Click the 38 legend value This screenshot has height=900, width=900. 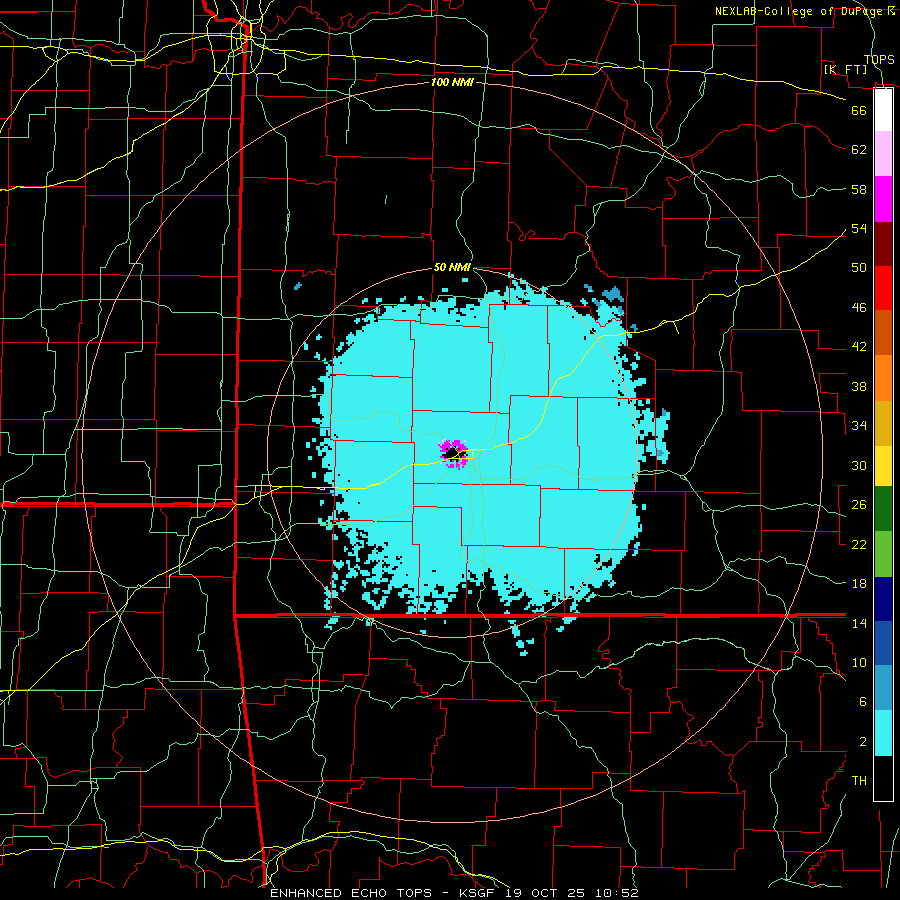point(859,386)
